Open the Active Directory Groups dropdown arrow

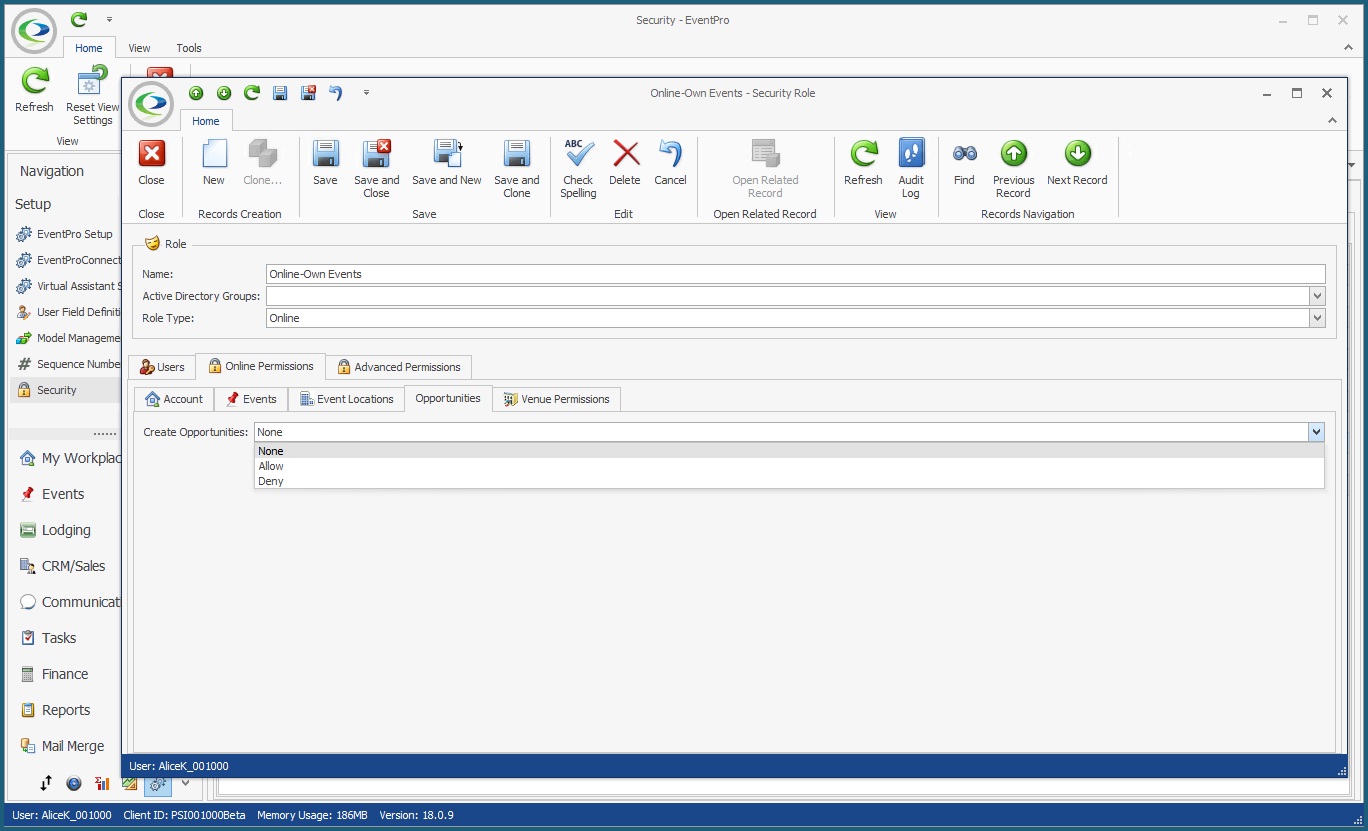1317,296
